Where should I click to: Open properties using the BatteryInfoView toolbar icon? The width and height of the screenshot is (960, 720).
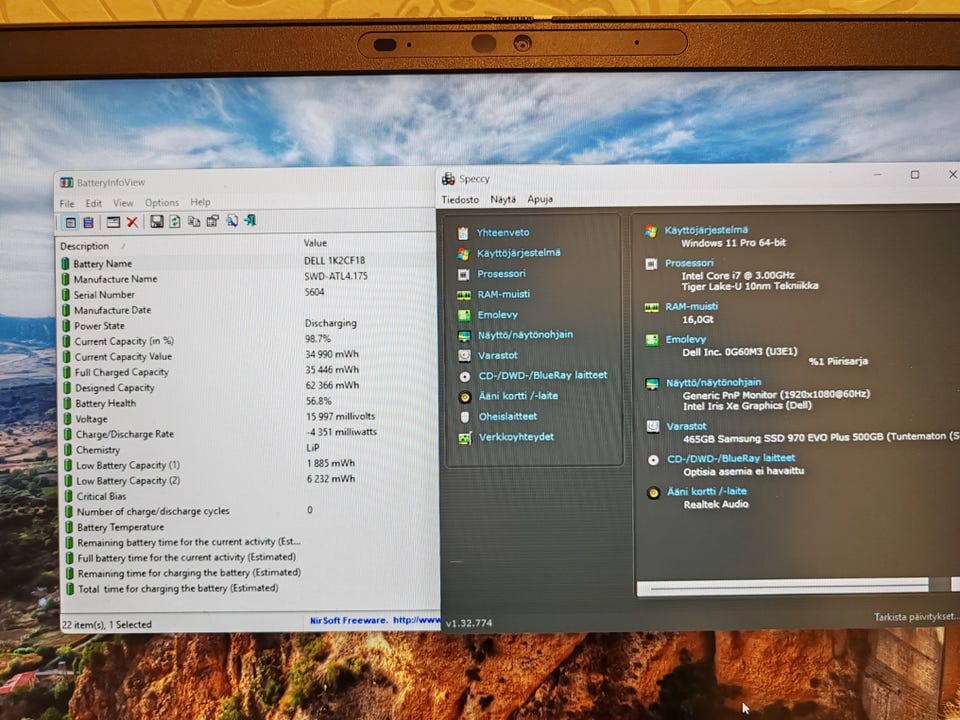[212, 221]
